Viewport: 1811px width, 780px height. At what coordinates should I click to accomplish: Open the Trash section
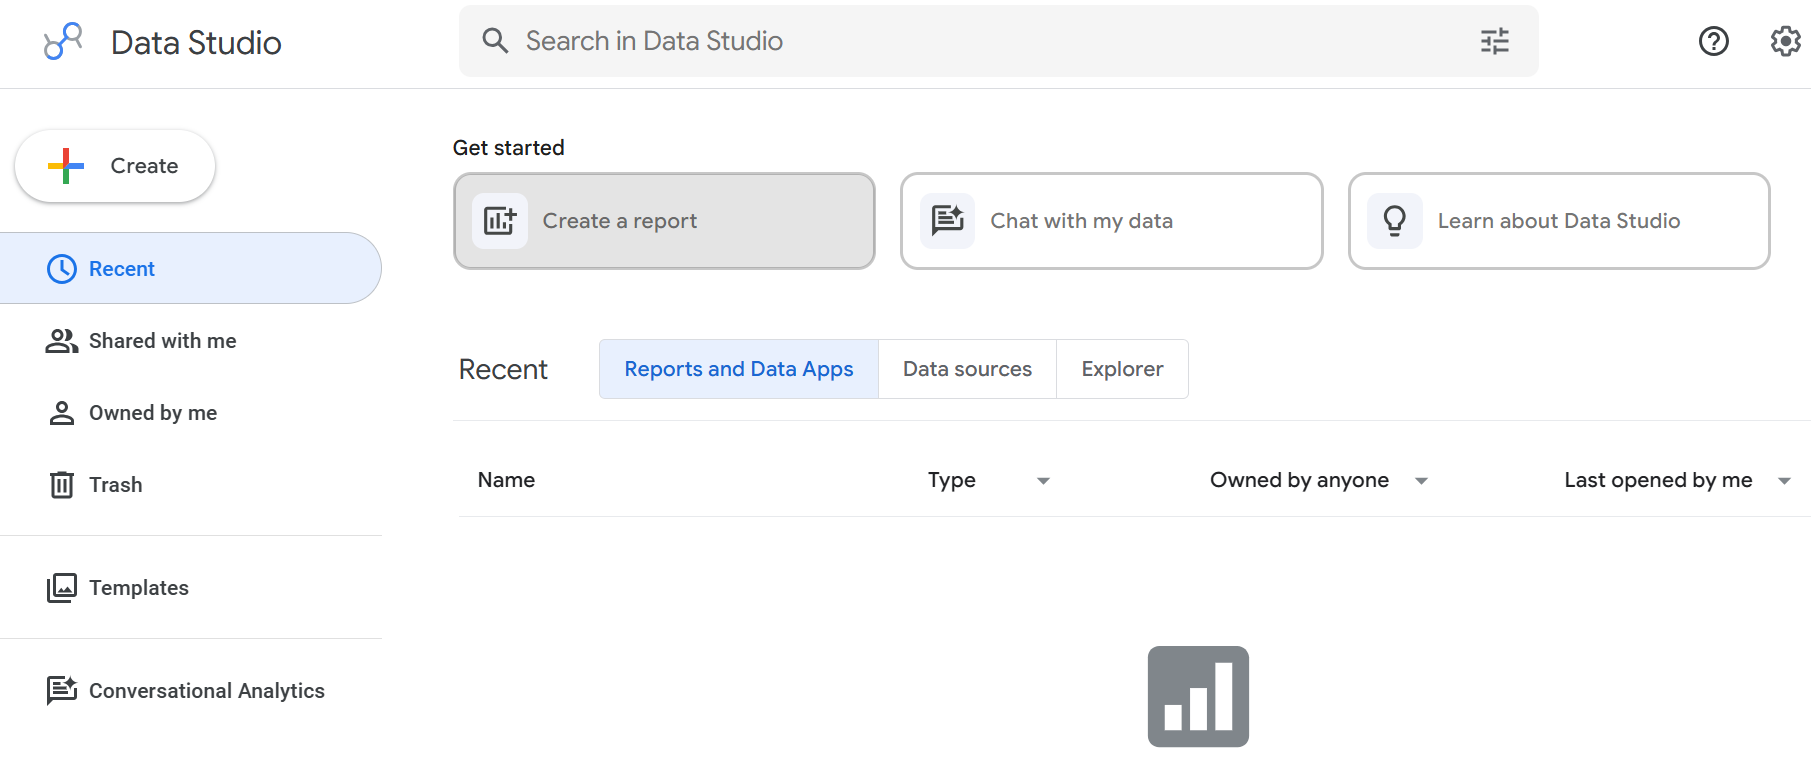pyautogui.click(x=190, y=485)
